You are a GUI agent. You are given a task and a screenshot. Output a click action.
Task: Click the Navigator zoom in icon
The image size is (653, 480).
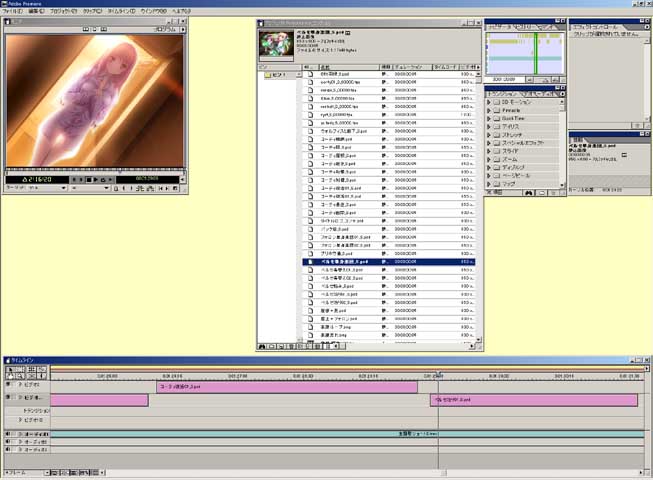pos(556,79)
